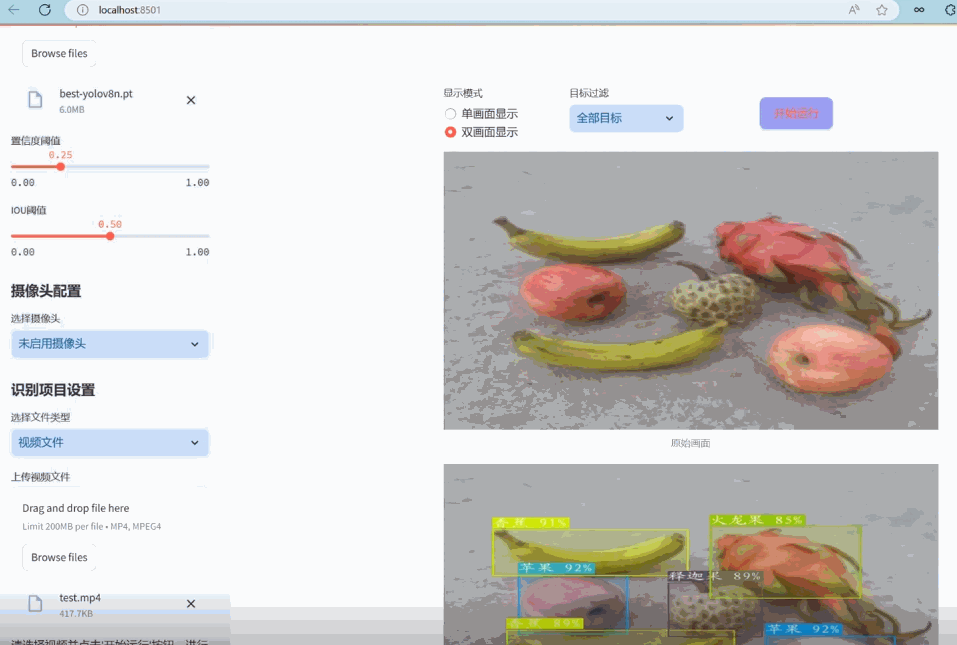Click the best-yolov8n.pt file name
This screenshot has height=645, width=957.
[x=96, y=94]
